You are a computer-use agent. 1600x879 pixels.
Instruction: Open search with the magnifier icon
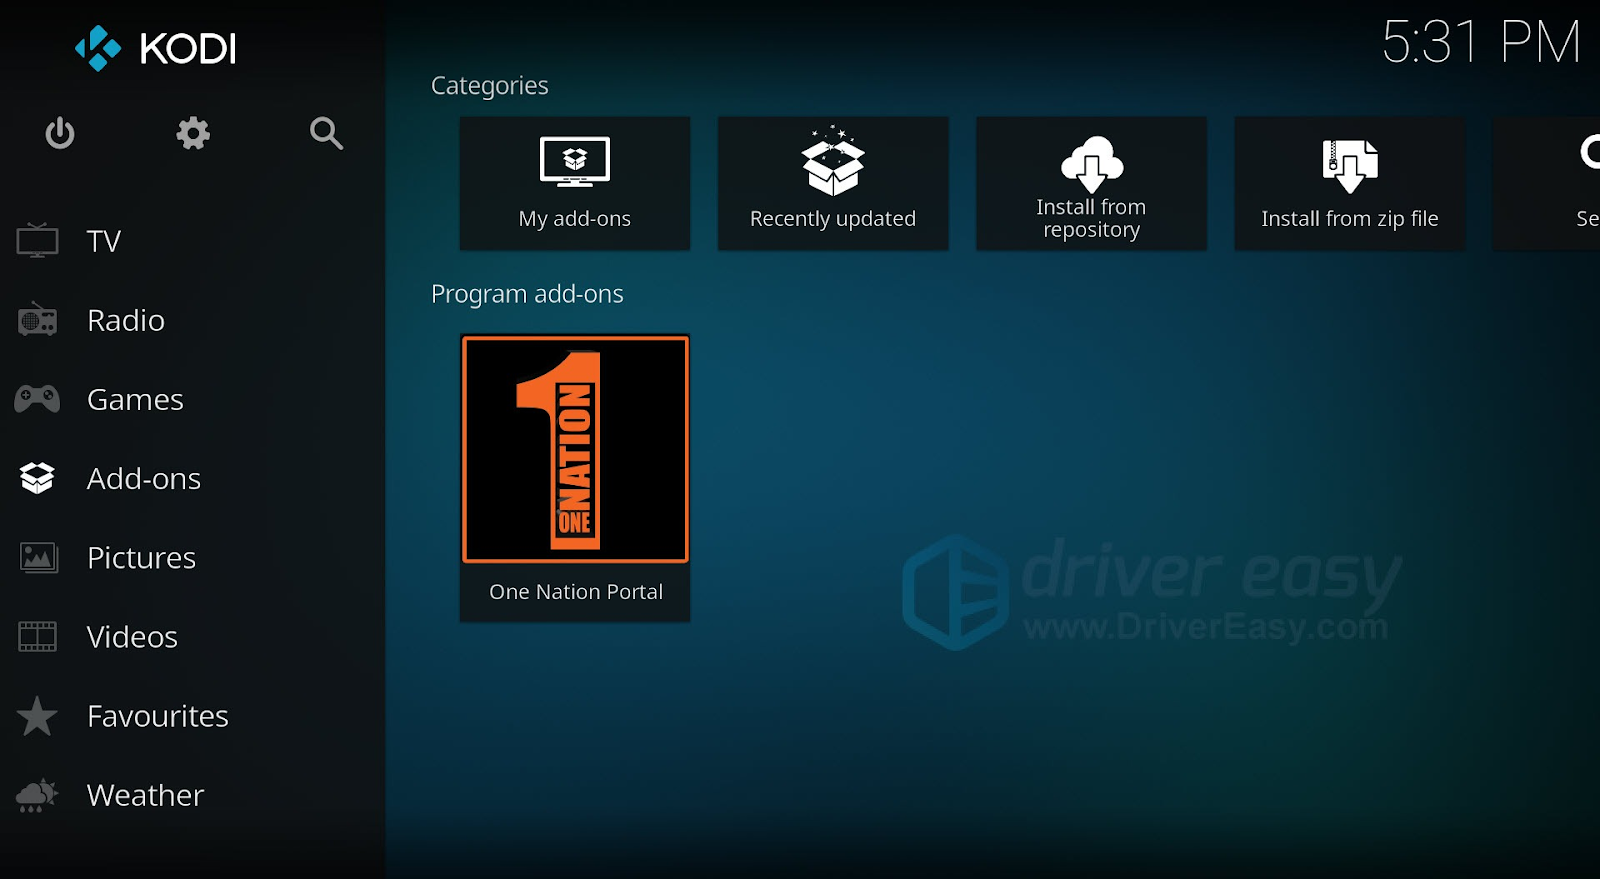click(x=326, y=133)
